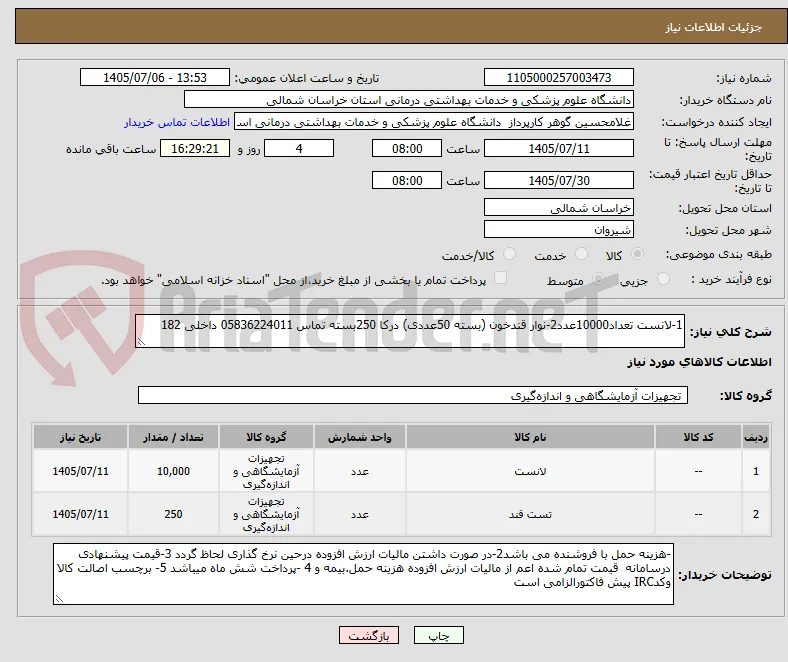Click the unit عدد in تست قند row
Viewport: 788px width, 662px height.
pos(360,514)
